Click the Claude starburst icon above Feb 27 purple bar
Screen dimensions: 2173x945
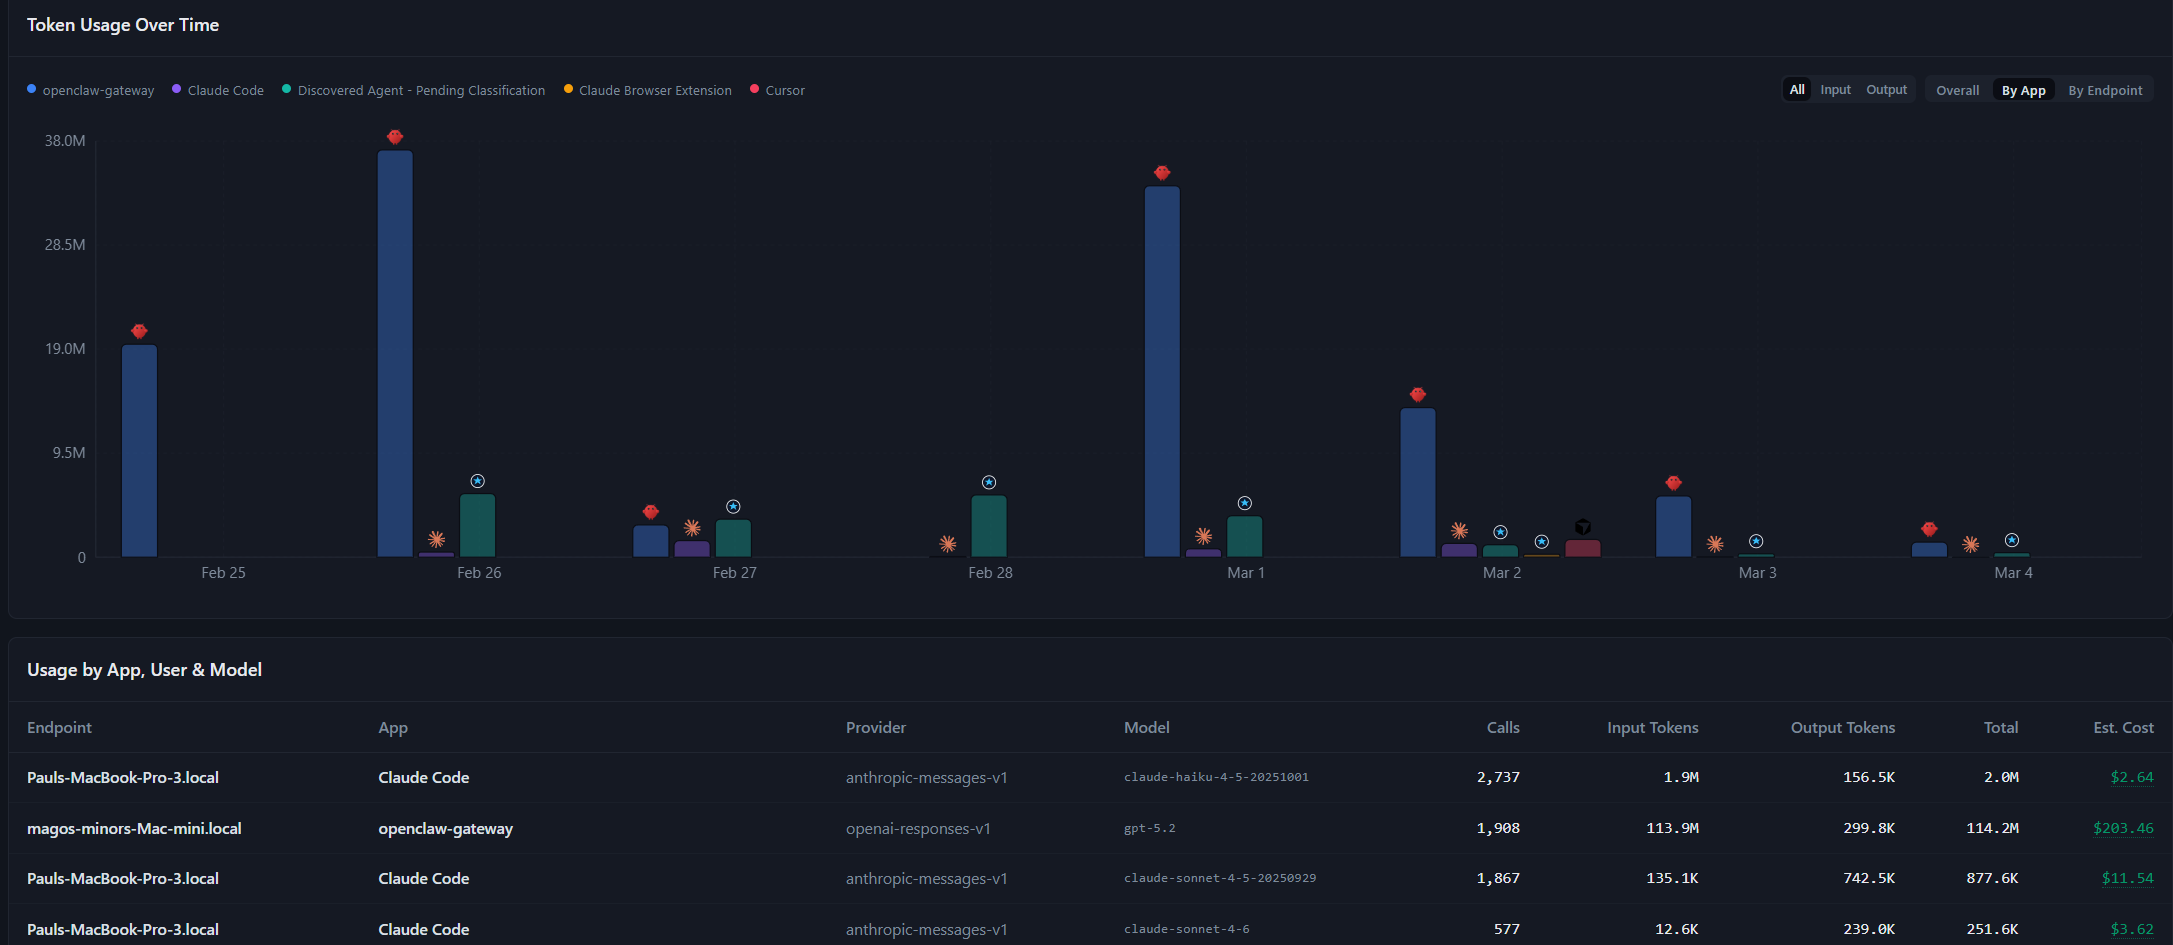(x=691, y=527)
